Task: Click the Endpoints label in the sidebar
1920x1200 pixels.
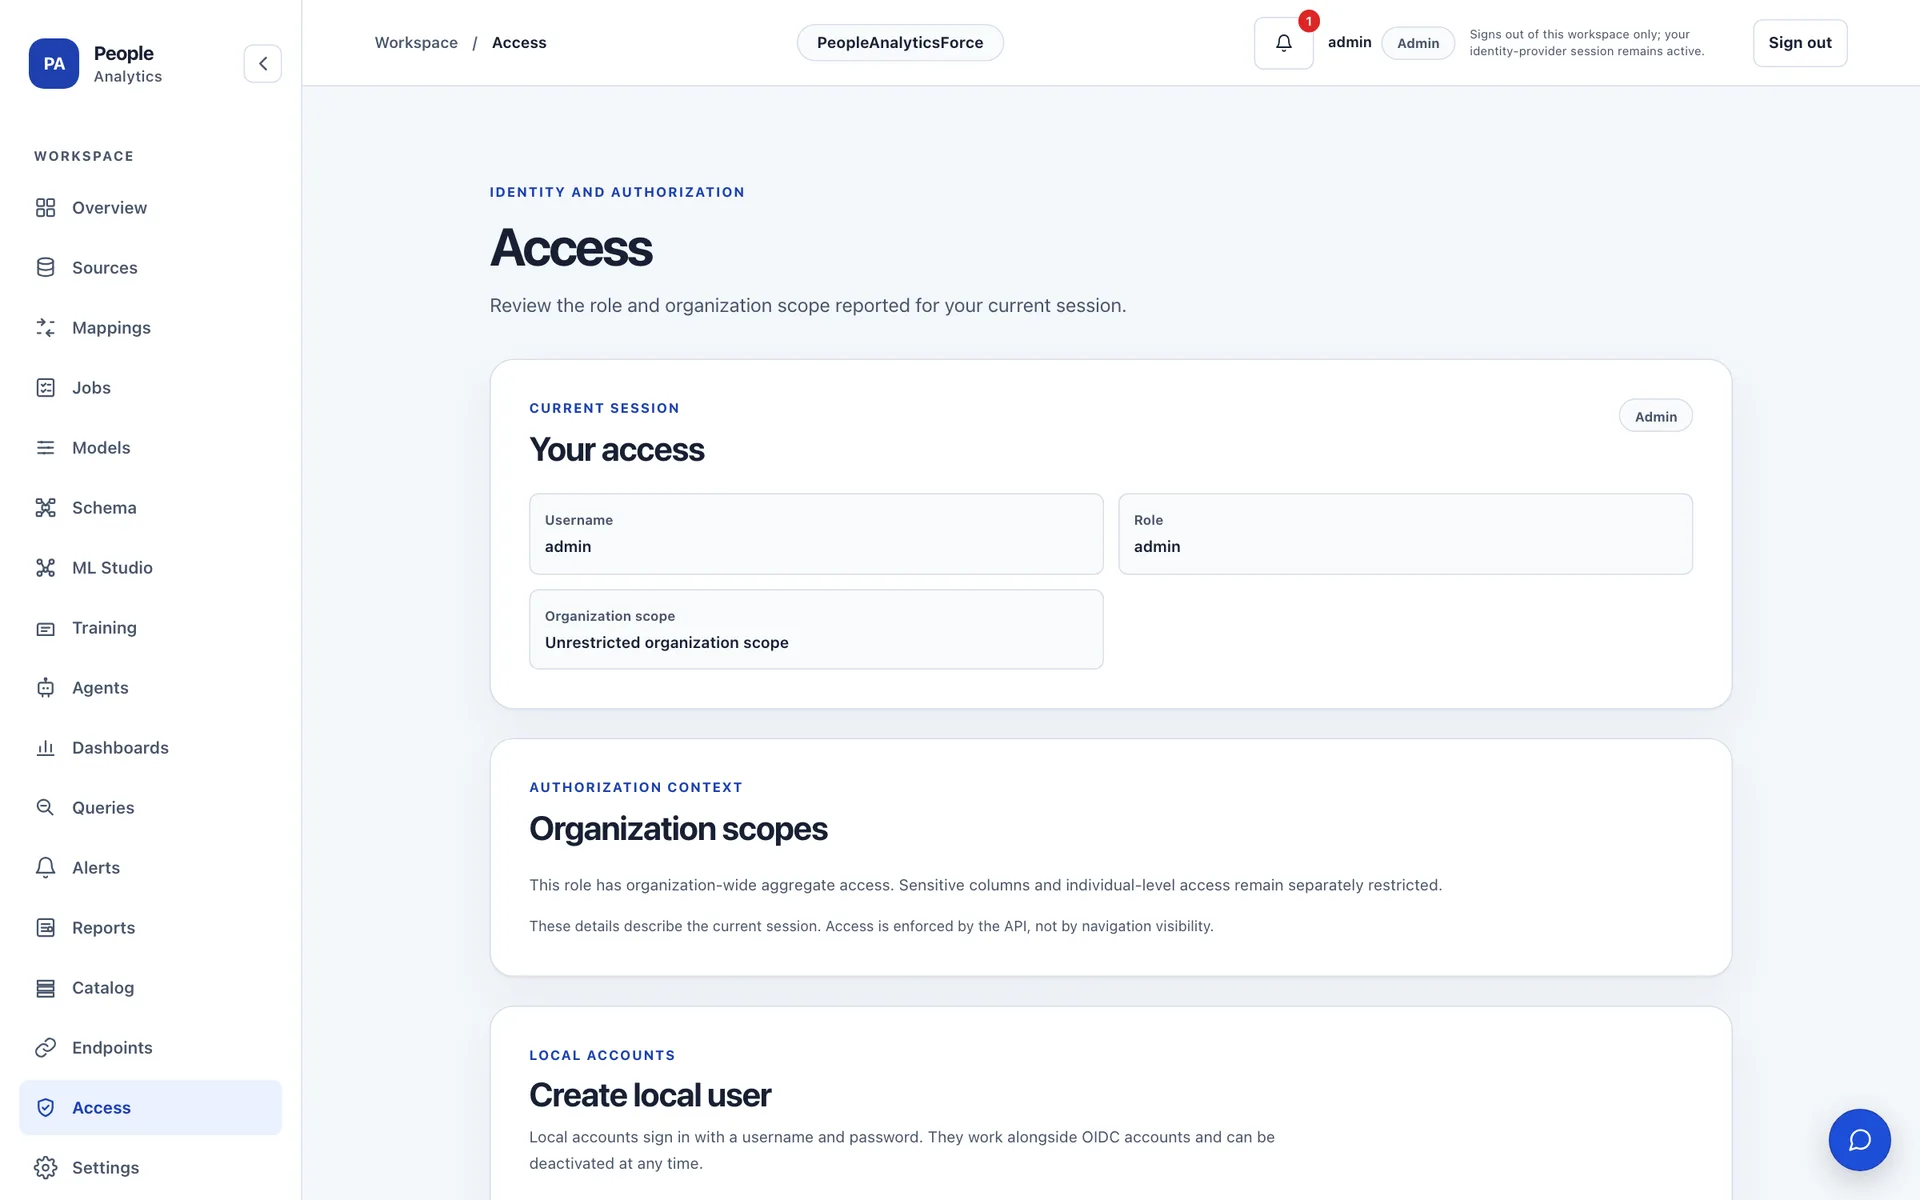Action: 112,1047
